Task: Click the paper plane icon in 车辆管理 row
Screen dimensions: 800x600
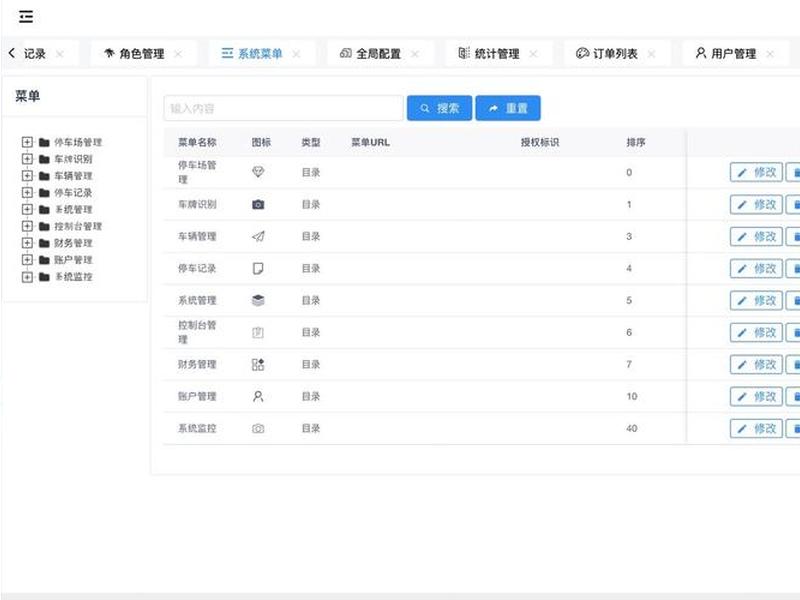Action: (258, 236)
